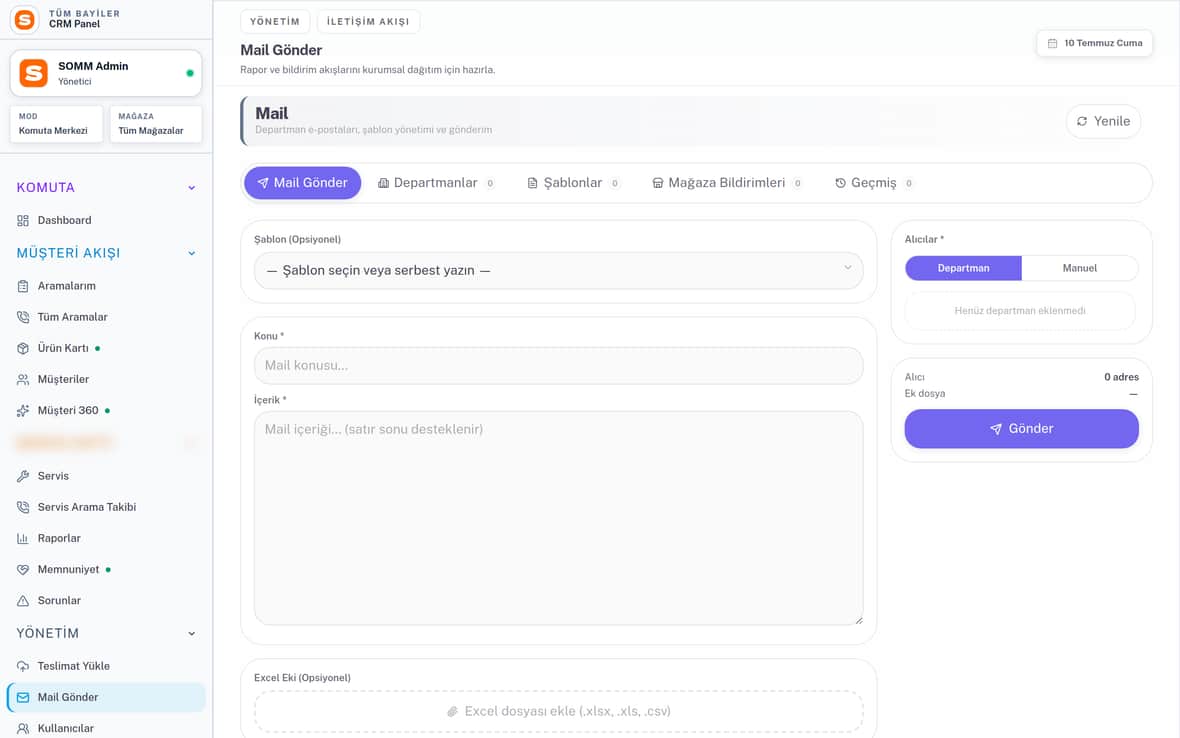
Task: Open Teslimat Yükle upload icon
Action: [x=23, y=667]
